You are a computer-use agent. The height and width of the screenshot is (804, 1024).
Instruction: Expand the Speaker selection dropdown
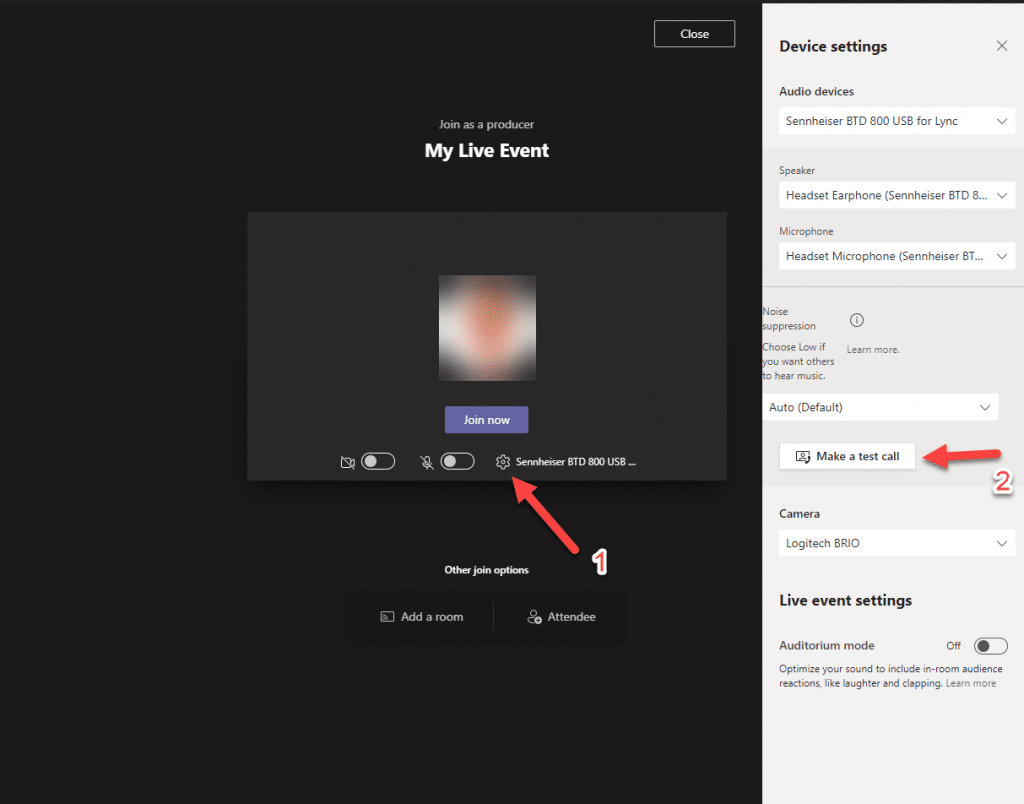896,195
